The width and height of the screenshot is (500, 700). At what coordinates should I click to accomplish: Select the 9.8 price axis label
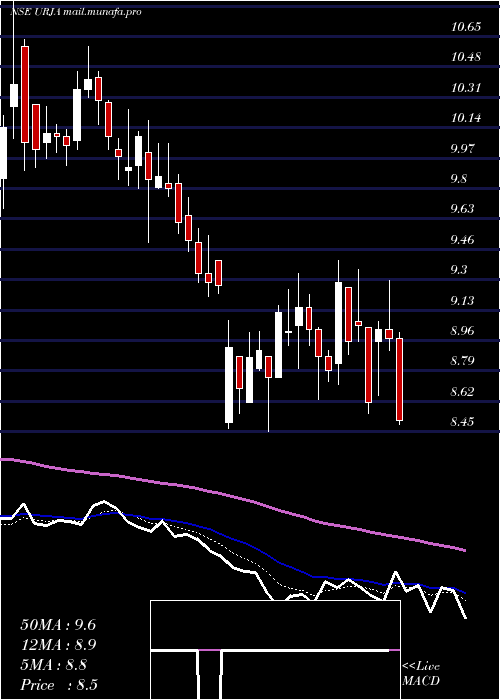pyautogui.click(x=459, y=179)
